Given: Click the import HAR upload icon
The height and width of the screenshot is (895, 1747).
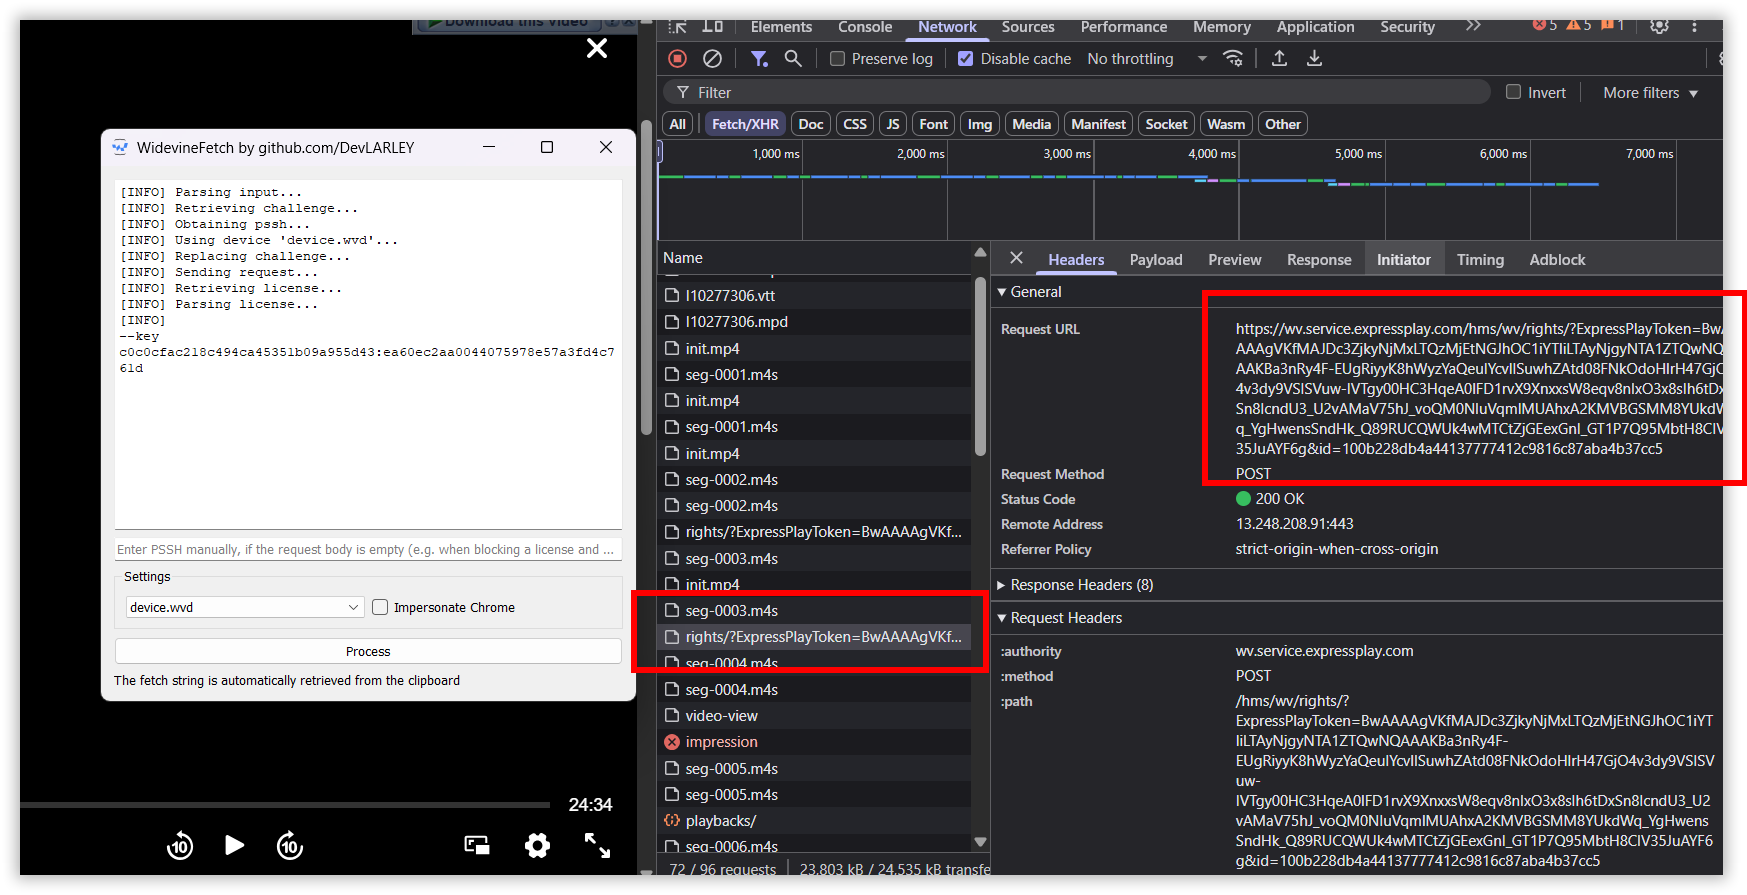Looking at the screenshot, I should pos(1279,59).
